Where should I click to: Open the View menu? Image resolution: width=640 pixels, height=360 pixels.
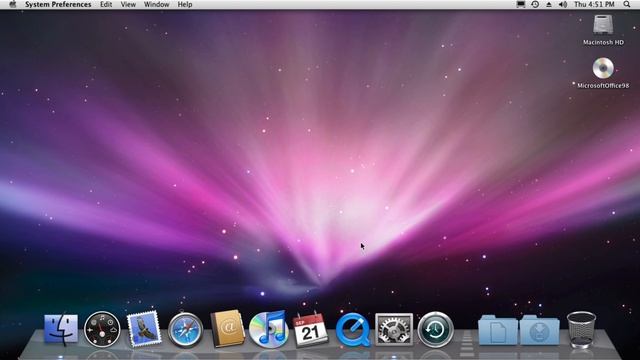128,4
